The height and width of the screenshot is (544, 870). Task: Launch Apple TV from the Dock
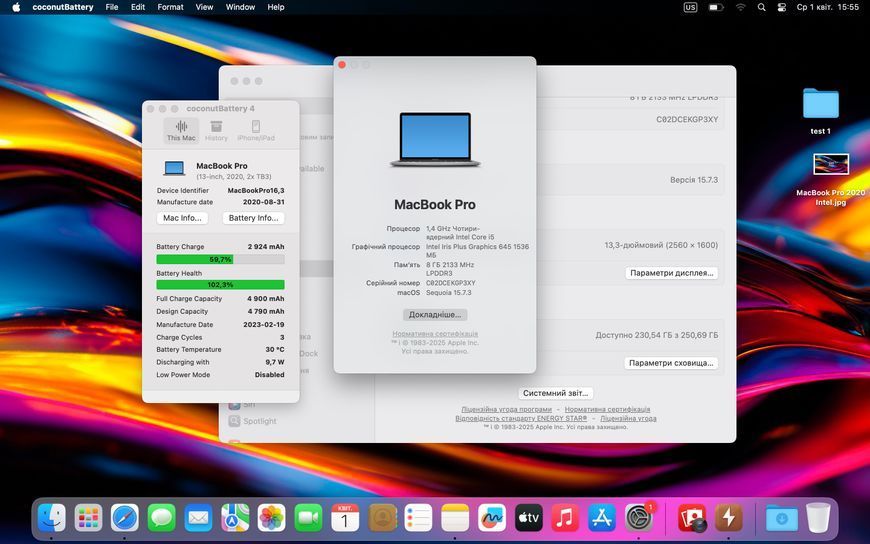(x=528, y=518)
